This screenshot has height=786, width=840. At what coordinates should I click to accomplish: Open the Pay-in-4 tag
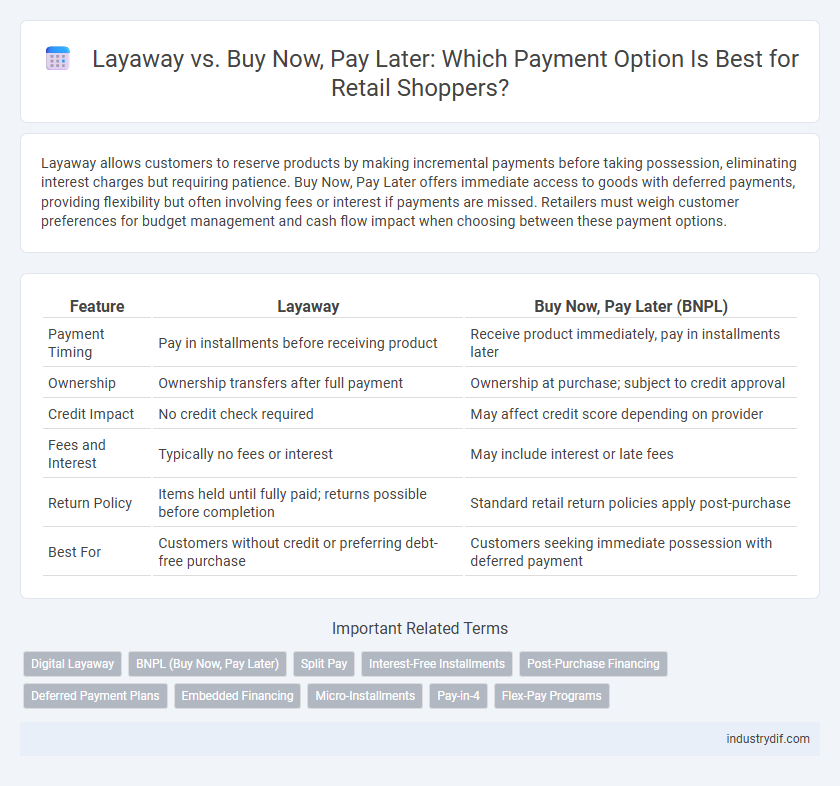(x=458, y=695)
